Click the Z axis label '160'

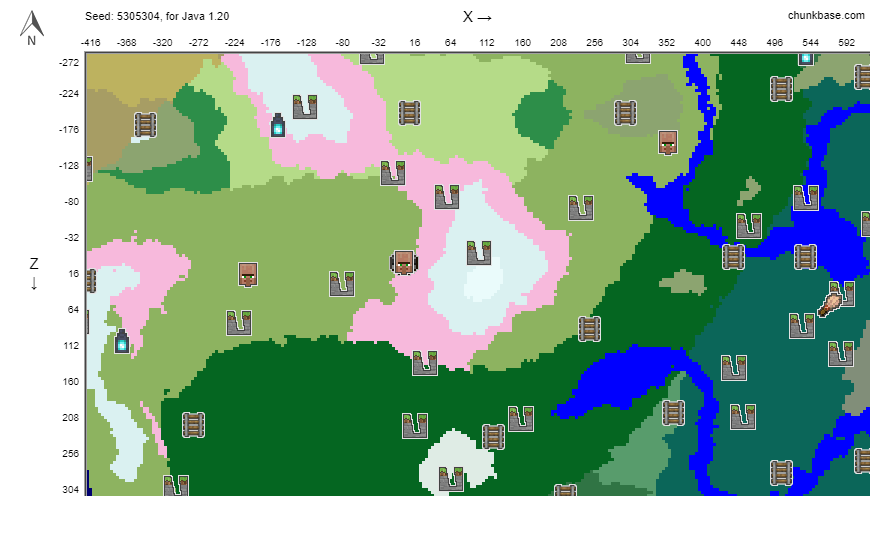click(x=70, y=382)
